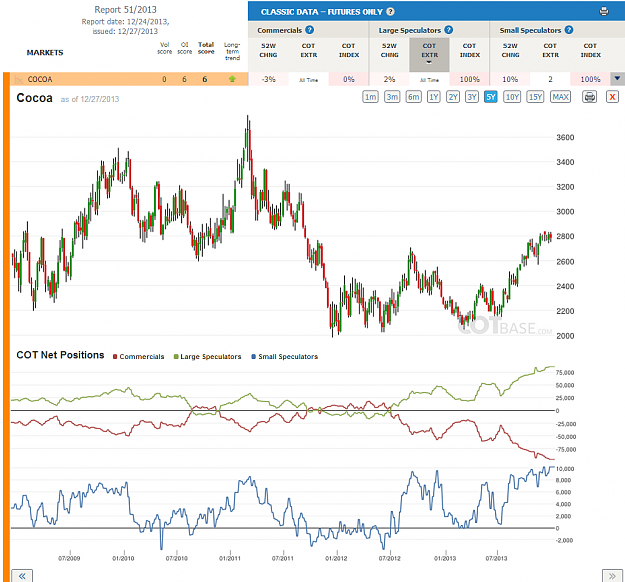The height and width of the screenshot is (582, 625).
Task: Open the Commercials help question icon
Action: (x=310, y=30)
